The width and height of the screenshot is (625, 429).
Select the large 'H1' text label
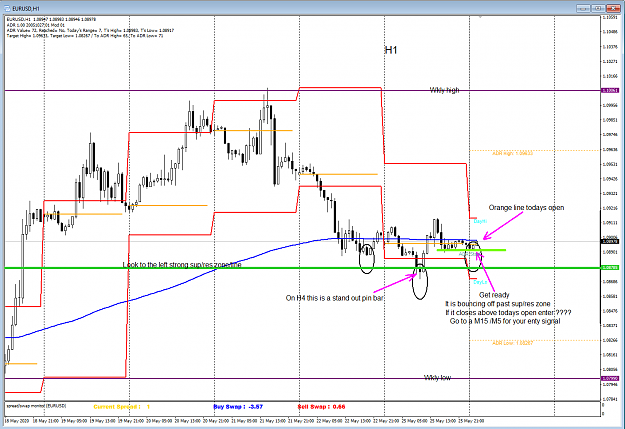point(391,50)
